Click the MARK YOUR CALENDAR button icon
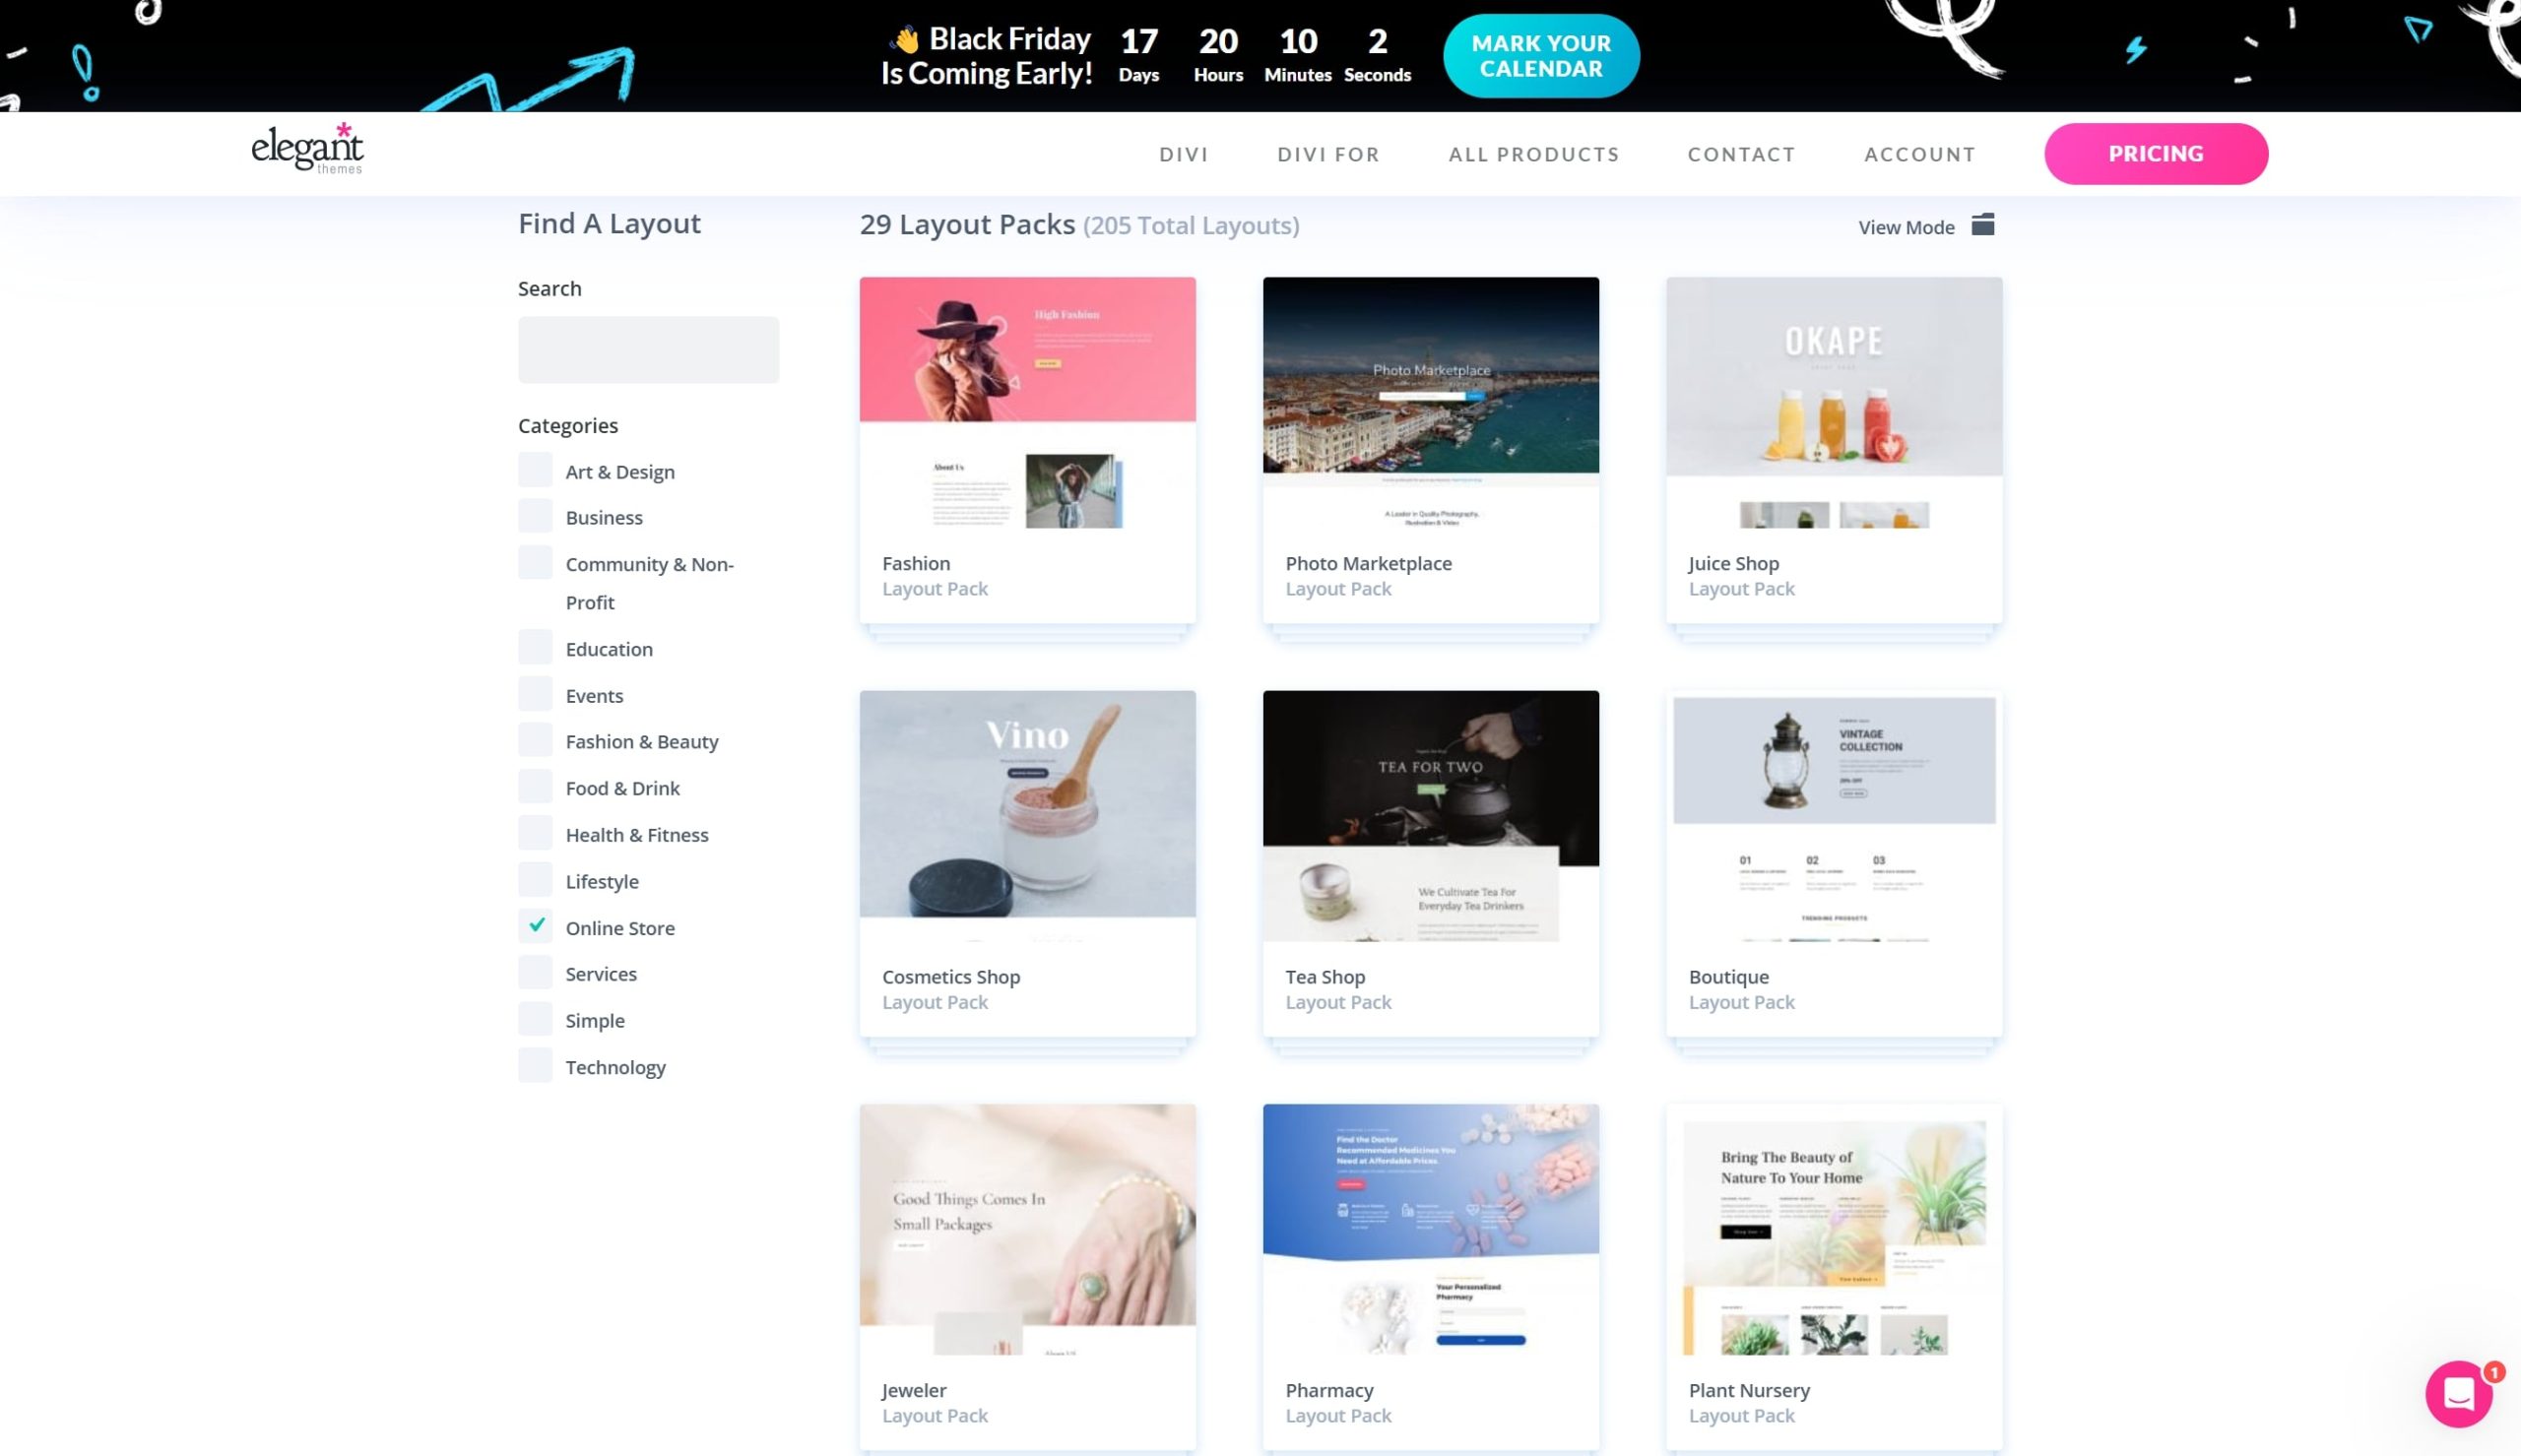Image resolution: width=2521 pixels, height=1456 pixels. point(1539,55)
